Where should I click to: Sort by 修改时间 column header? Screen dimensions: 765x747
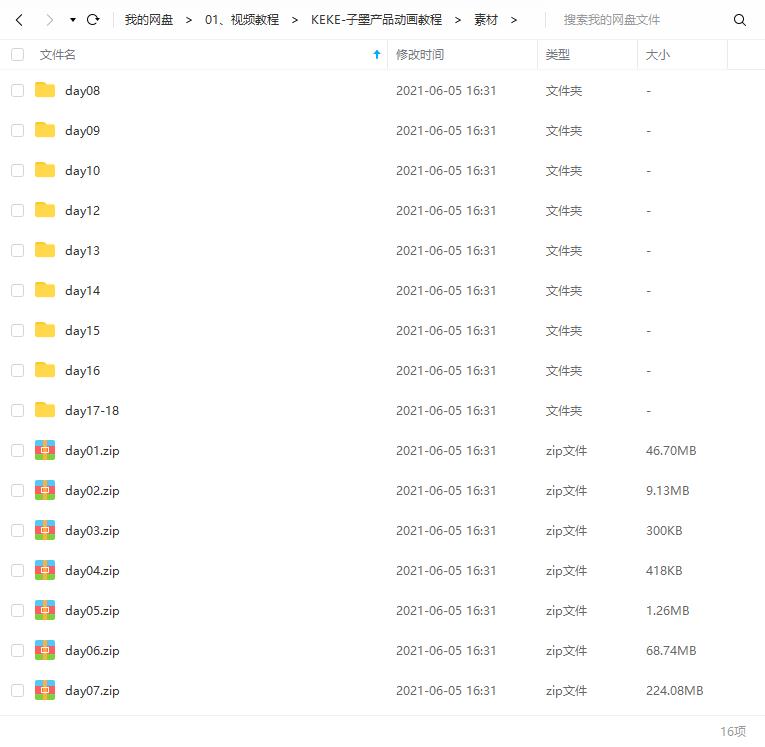click(x=420, y=55)
